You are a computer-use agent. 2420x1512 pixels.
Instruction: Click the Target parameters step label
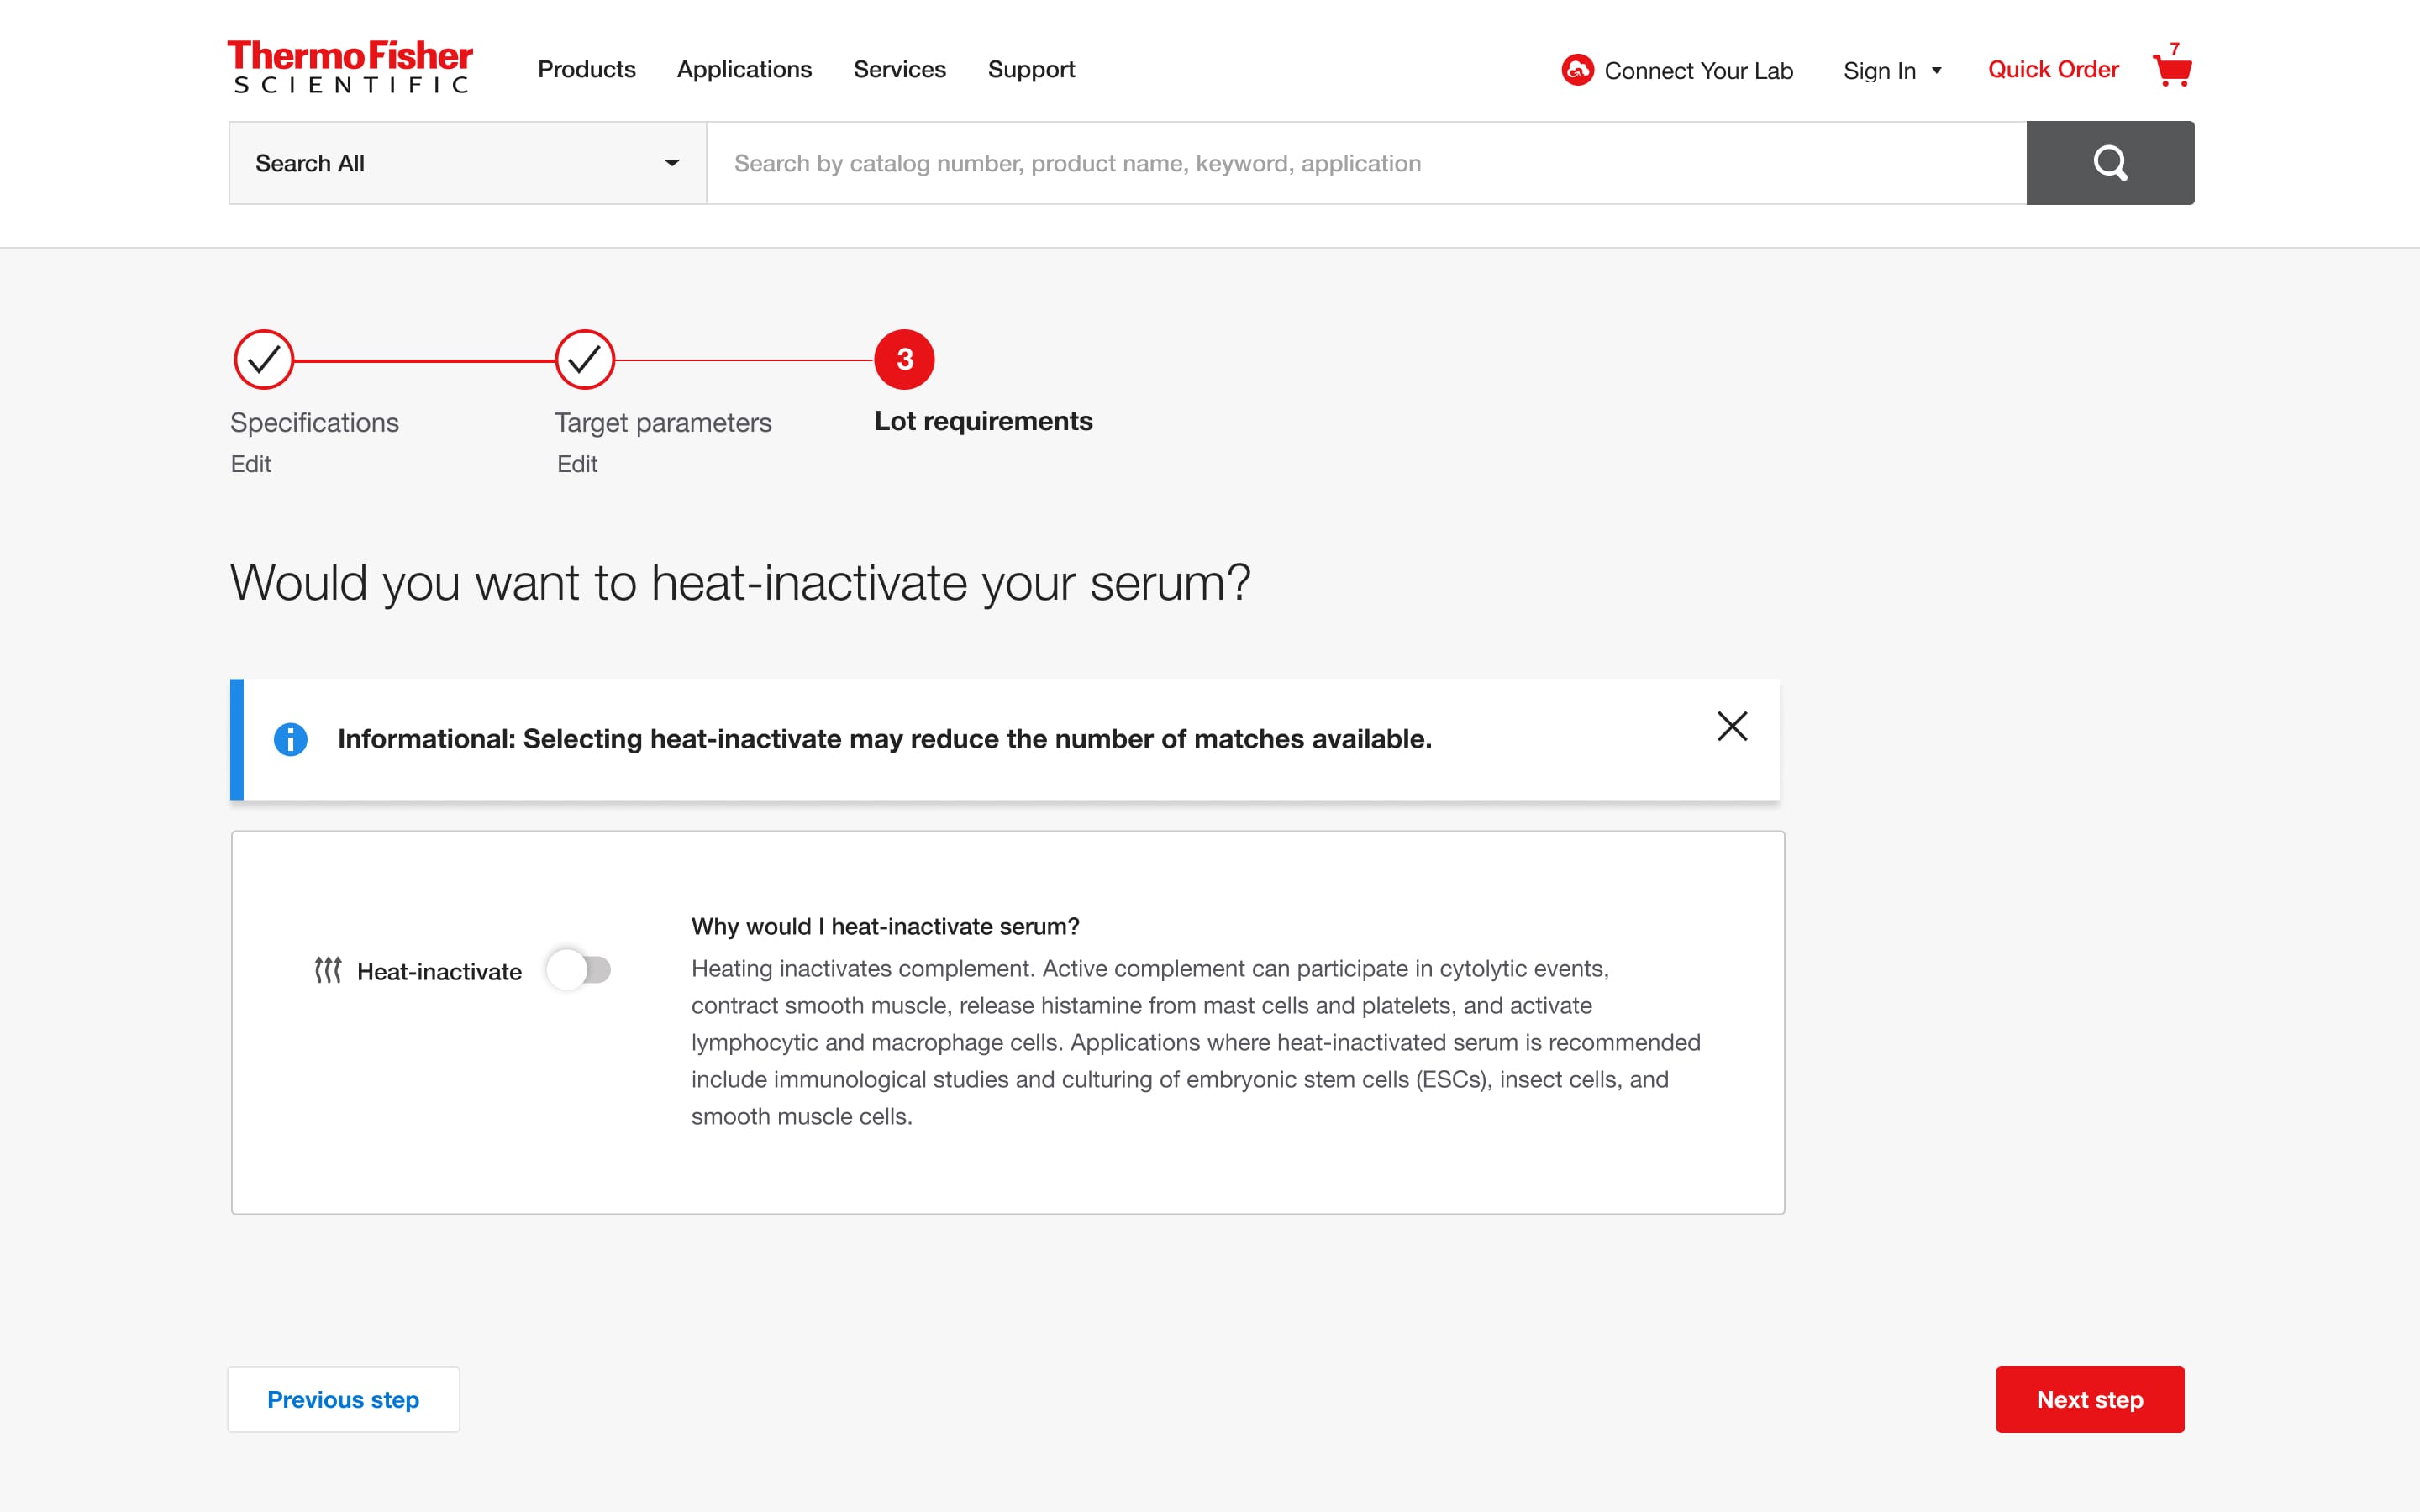[x=663, y=422]
